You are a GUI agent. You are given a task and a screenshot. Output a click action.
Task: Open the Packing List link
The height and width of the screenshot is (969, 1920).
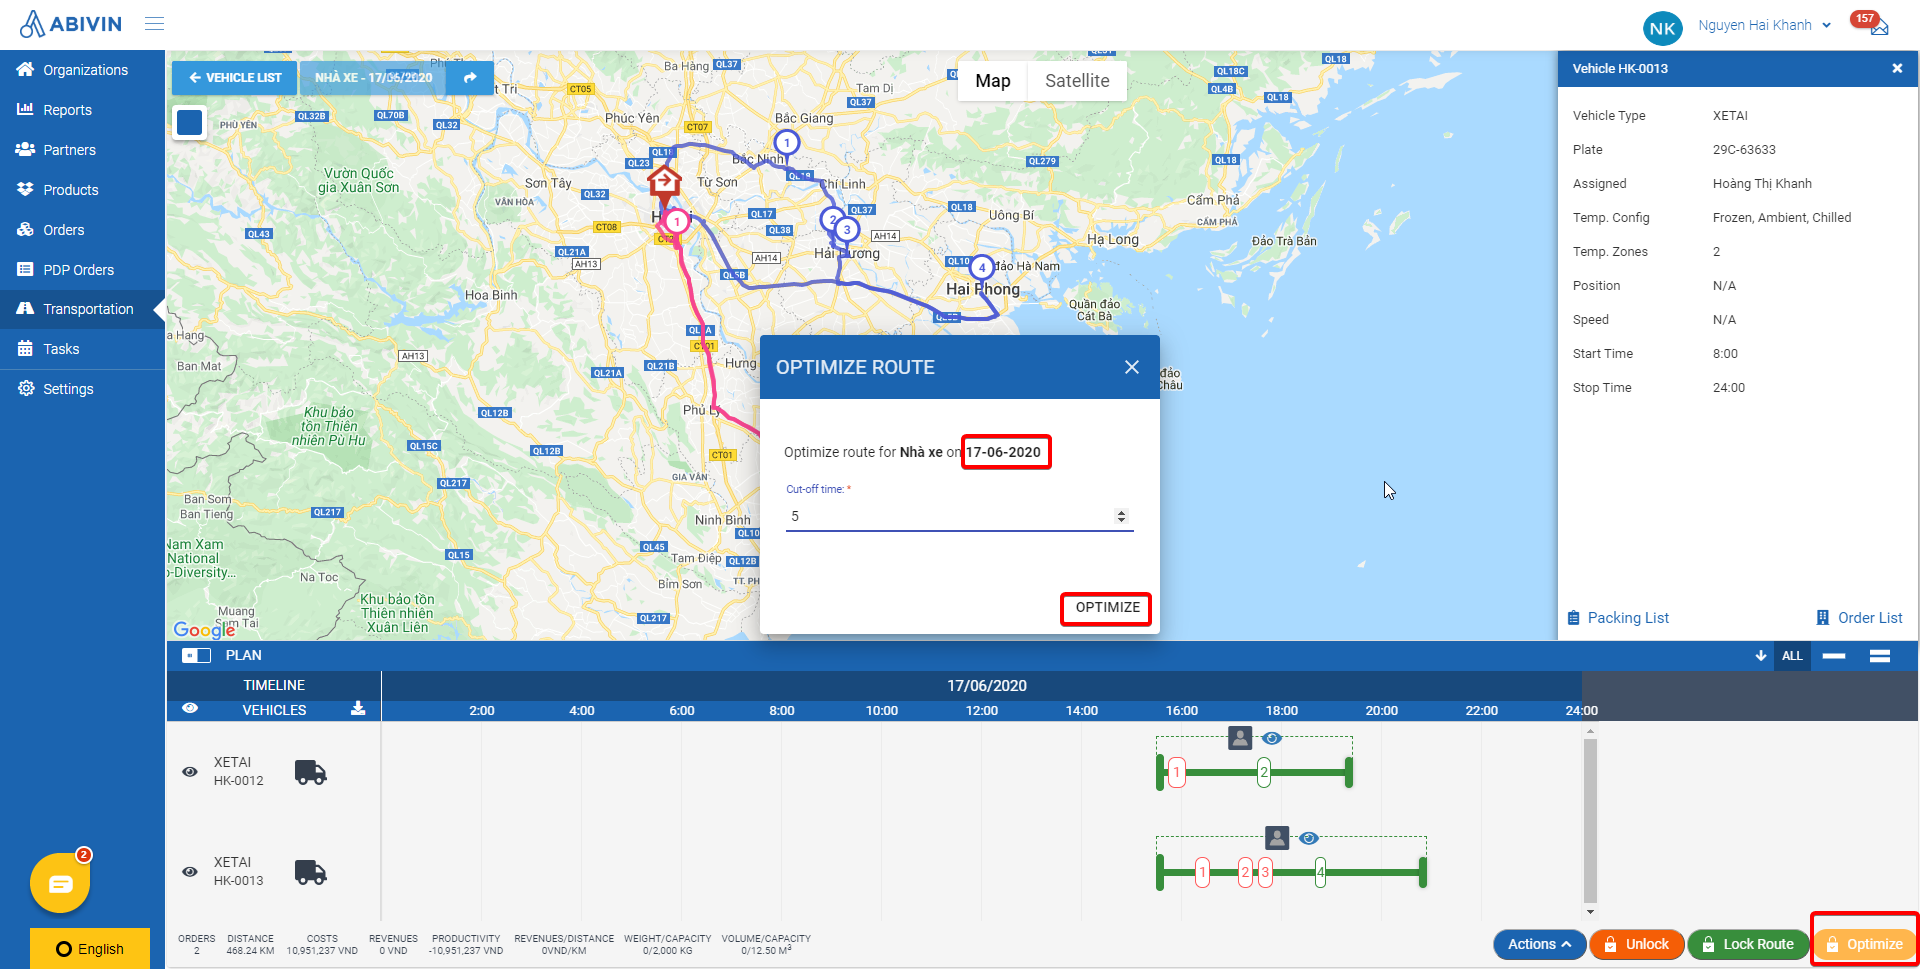(x=1627, y=618)
